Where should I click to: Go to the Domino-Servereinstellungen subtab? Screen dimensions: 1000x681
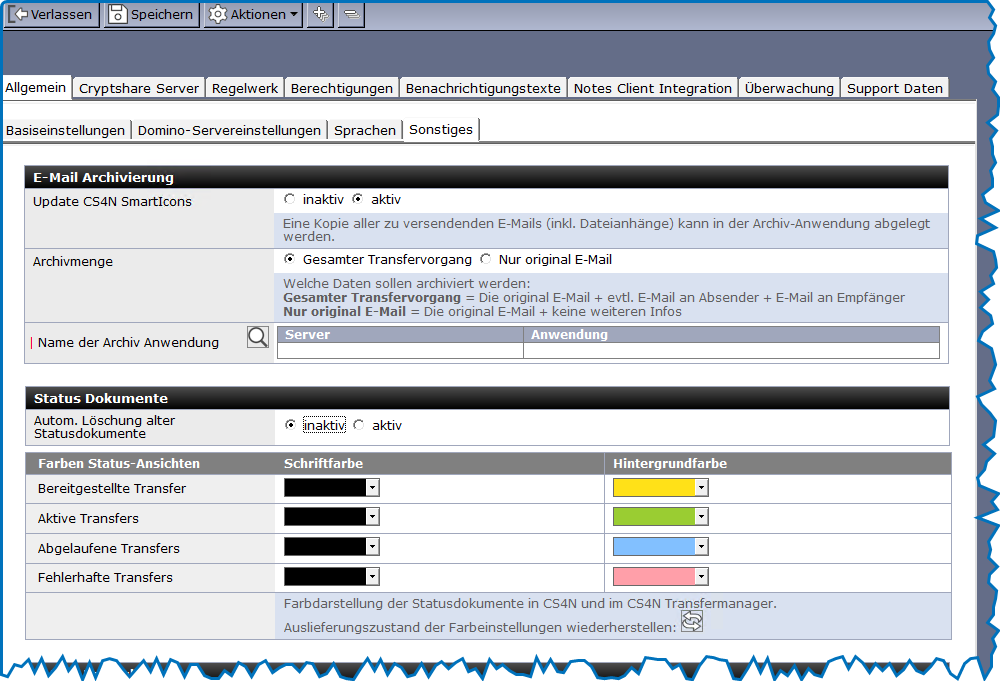[x=229, y=130]
